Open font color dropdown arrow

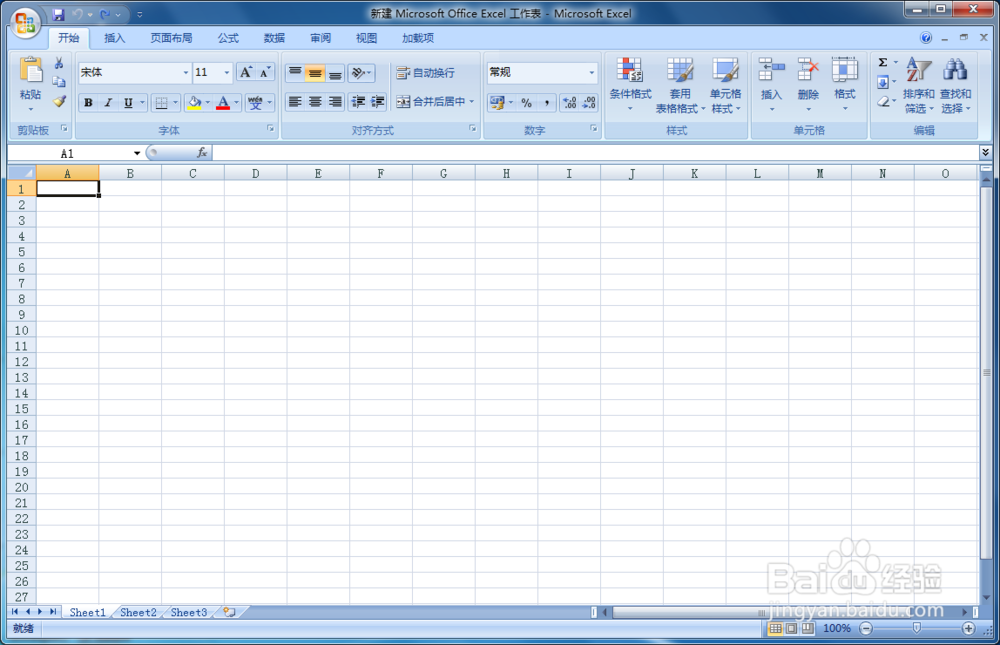pos(237,102)
